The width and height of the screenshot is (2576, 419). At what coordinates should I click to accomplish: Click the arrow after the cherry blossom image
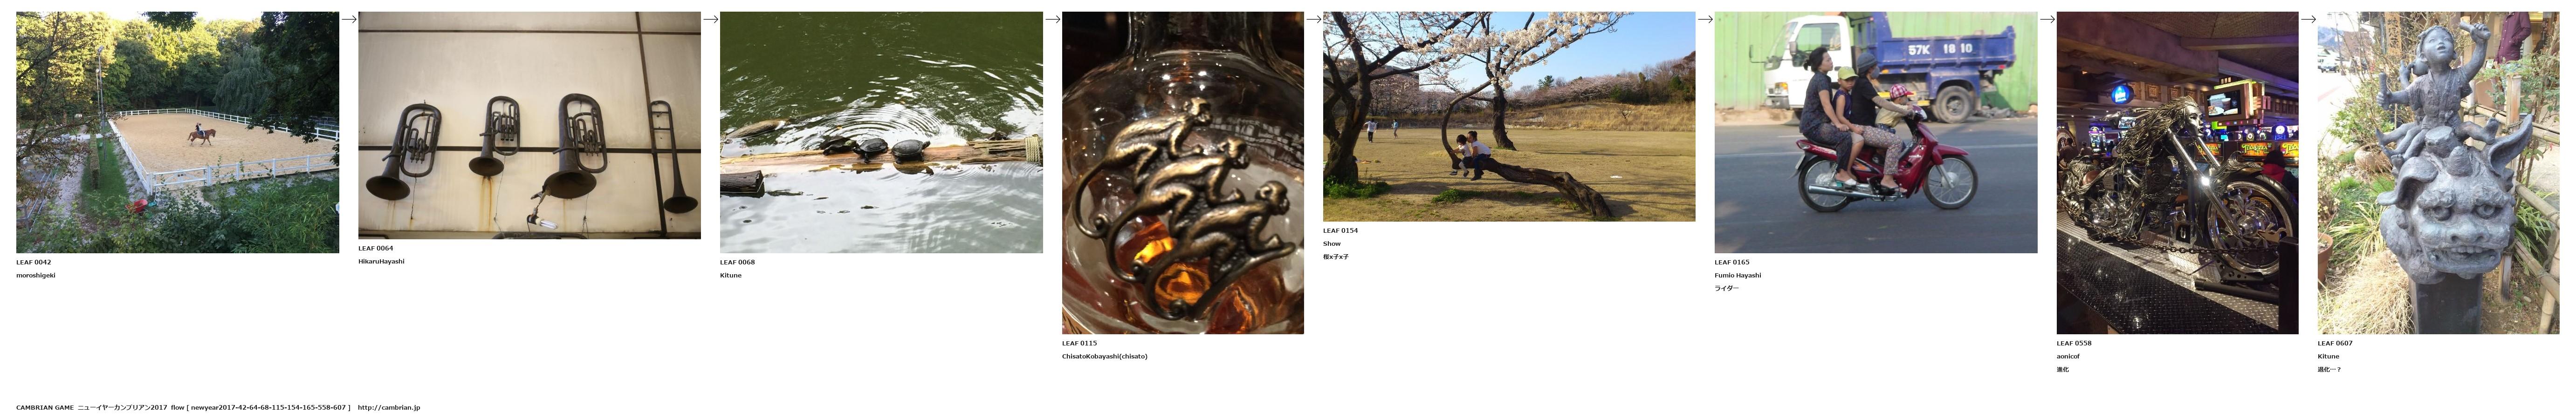click(x=1705, y=19)
